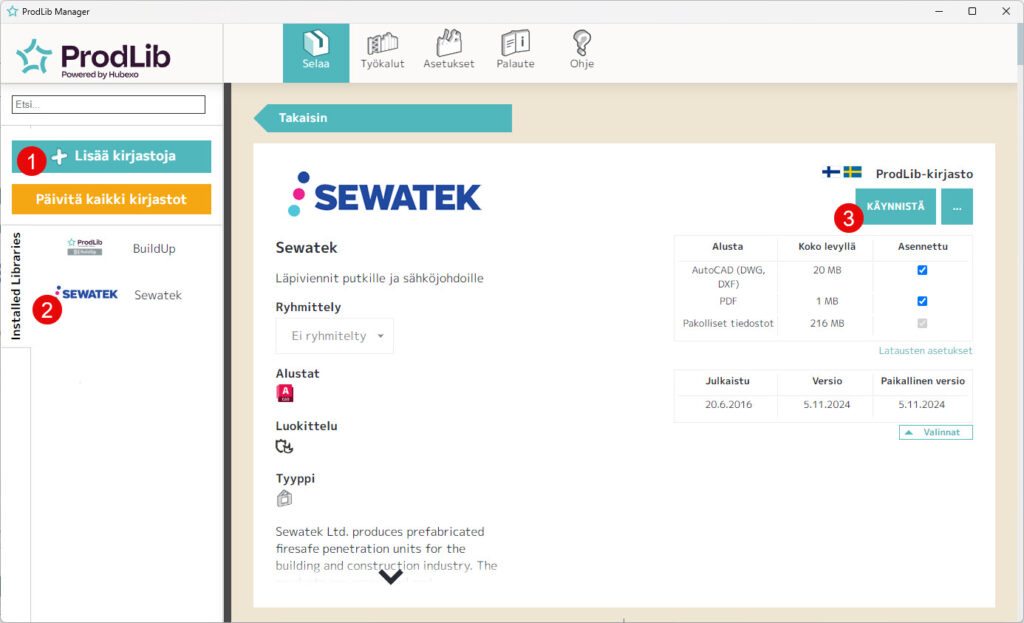The height and width of the screenshot is (623, 1024).
Task: Go back with the Takaisin button
Action: point(383,118)
